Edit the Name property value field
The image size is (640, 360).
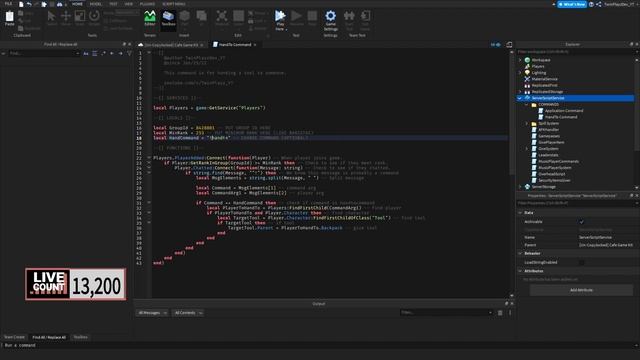click(607, 237)
